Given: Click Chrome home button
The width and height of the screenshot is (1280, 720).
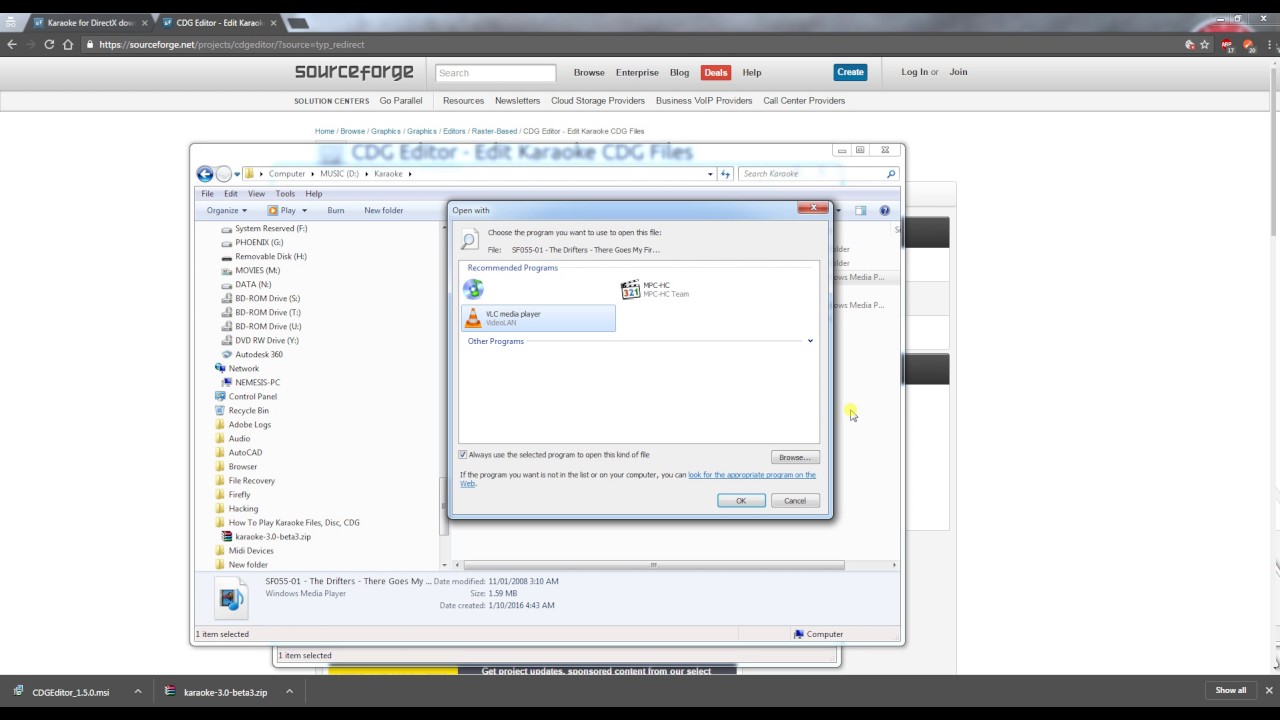Looking at the screenshot, I should [x=68, y=45].
